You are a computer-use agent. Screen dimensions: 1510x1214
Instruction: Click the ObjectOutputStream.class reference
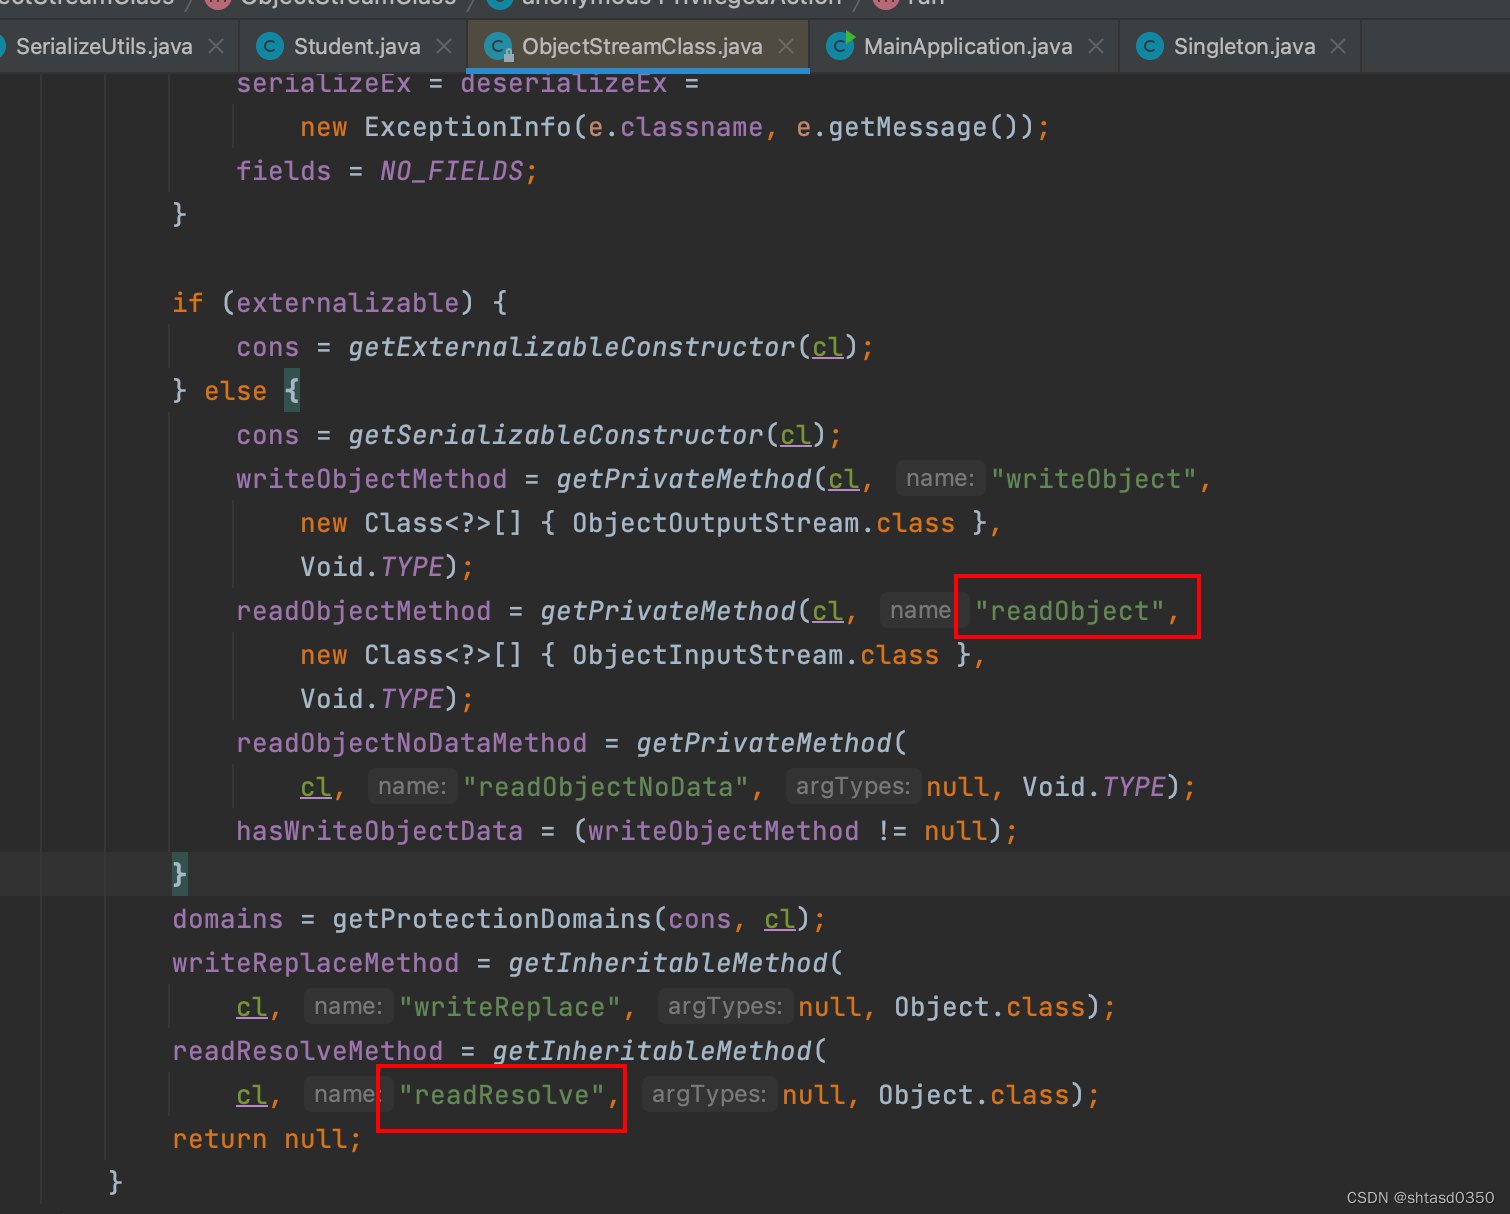(x=763, y=523)
